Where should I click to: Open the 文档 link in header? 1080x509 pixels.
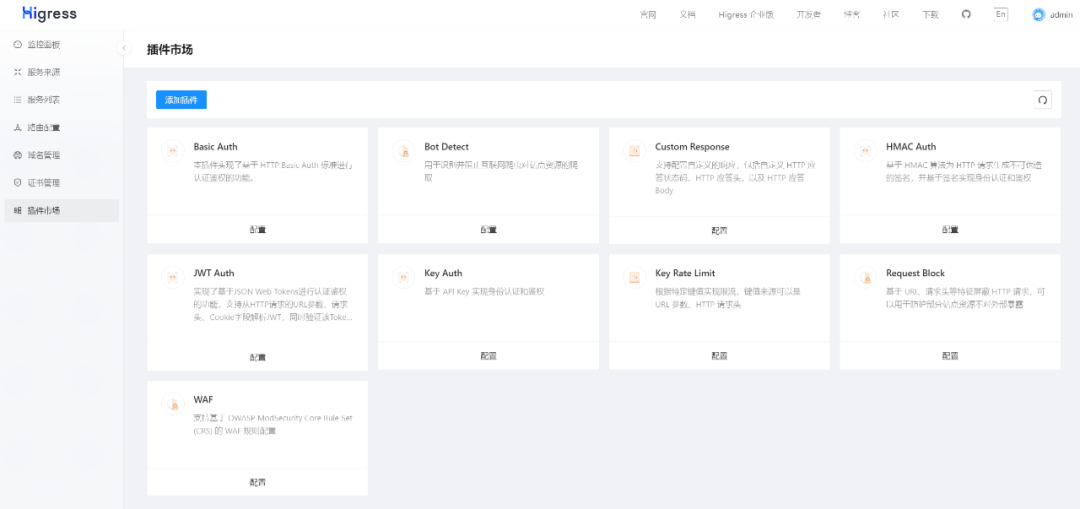pyautogui.click(x=687, y=14)
